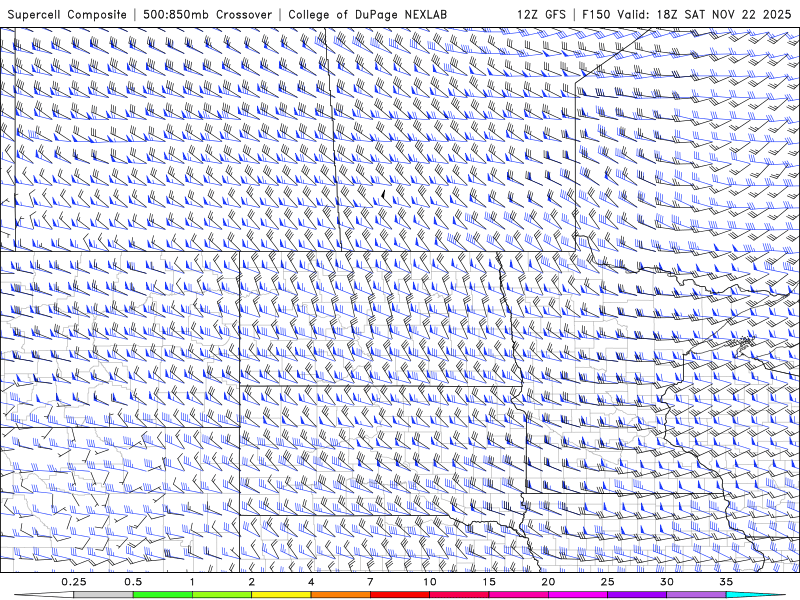
Task: Click the '0.5' legend value
Action: click(133, 582)
